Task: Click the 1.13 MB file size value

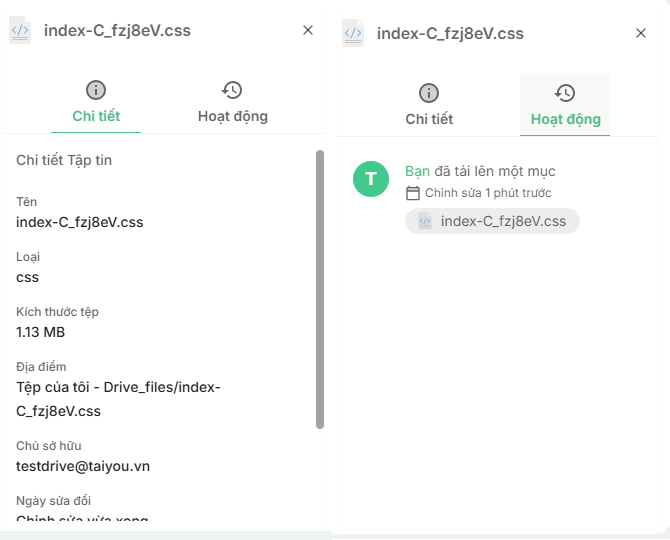Action: coord(41,332)
